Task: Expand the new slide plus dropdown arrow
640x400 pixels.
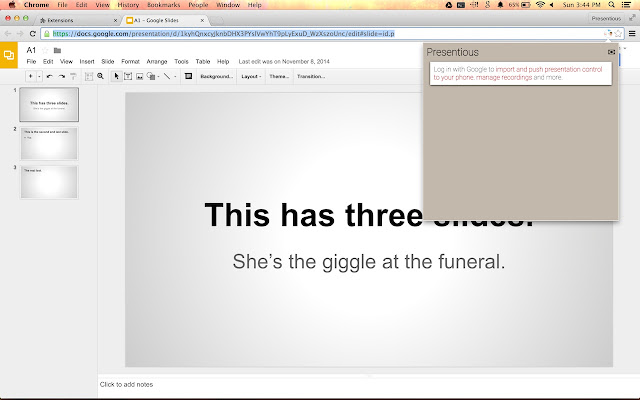Action: 38,76
